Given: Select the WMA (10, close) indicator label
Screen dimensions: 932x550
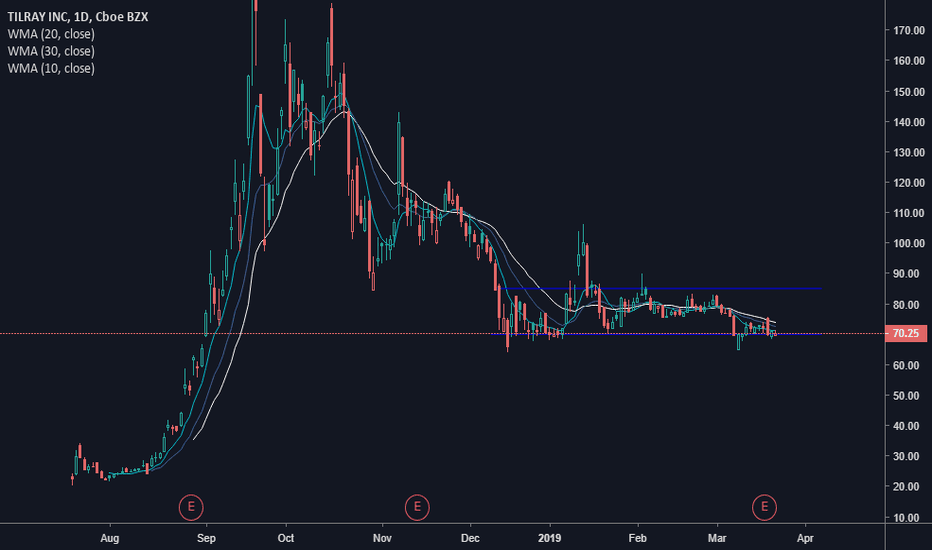Looking at the screenshot, I should coord(51,68).
